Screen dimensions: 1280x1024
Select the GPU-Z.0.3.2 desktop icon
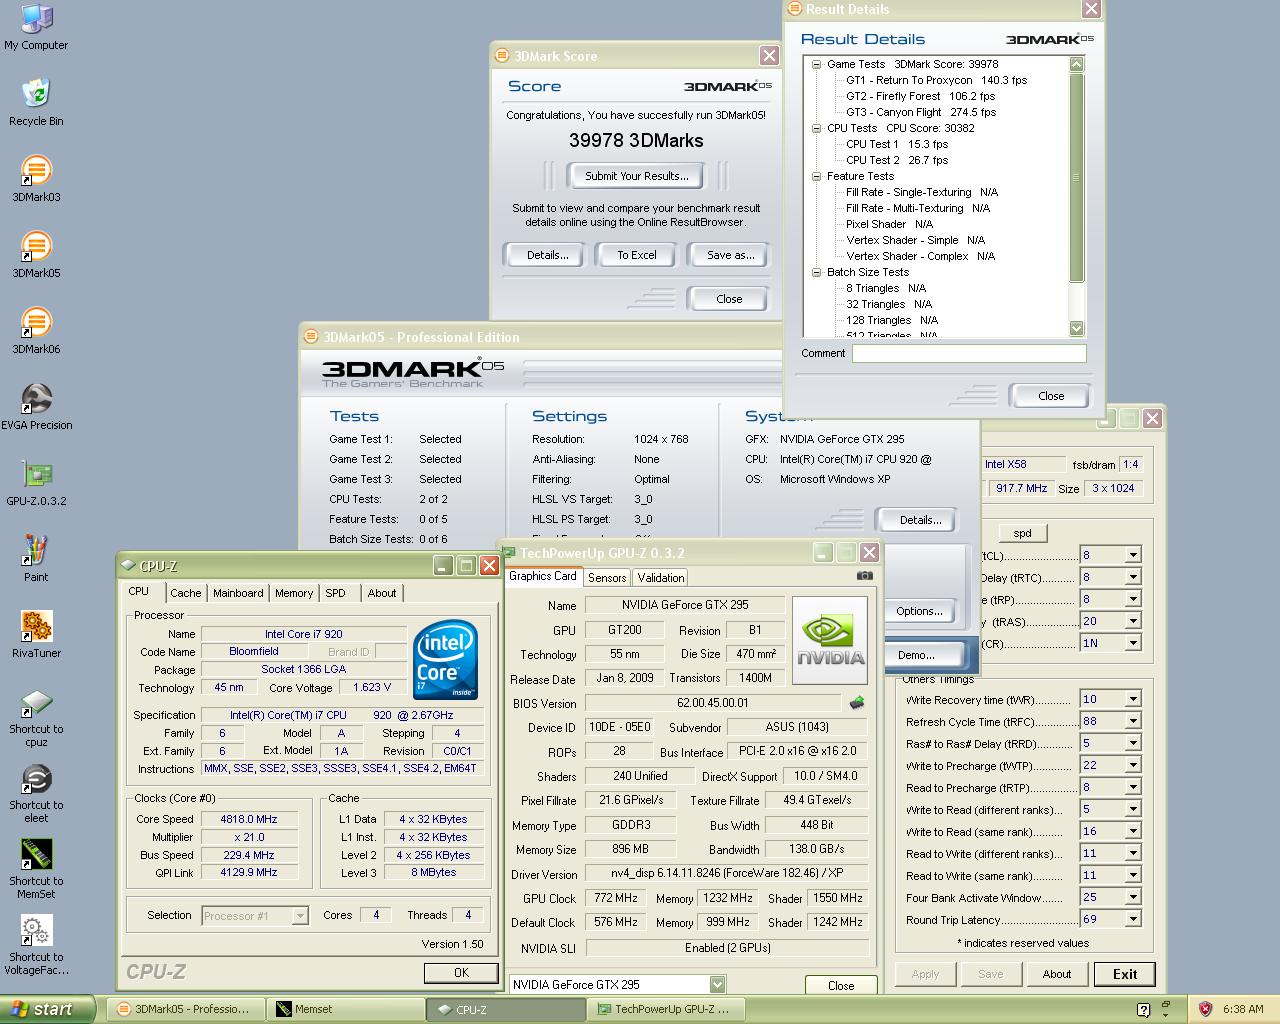click(x=36, y=483)
